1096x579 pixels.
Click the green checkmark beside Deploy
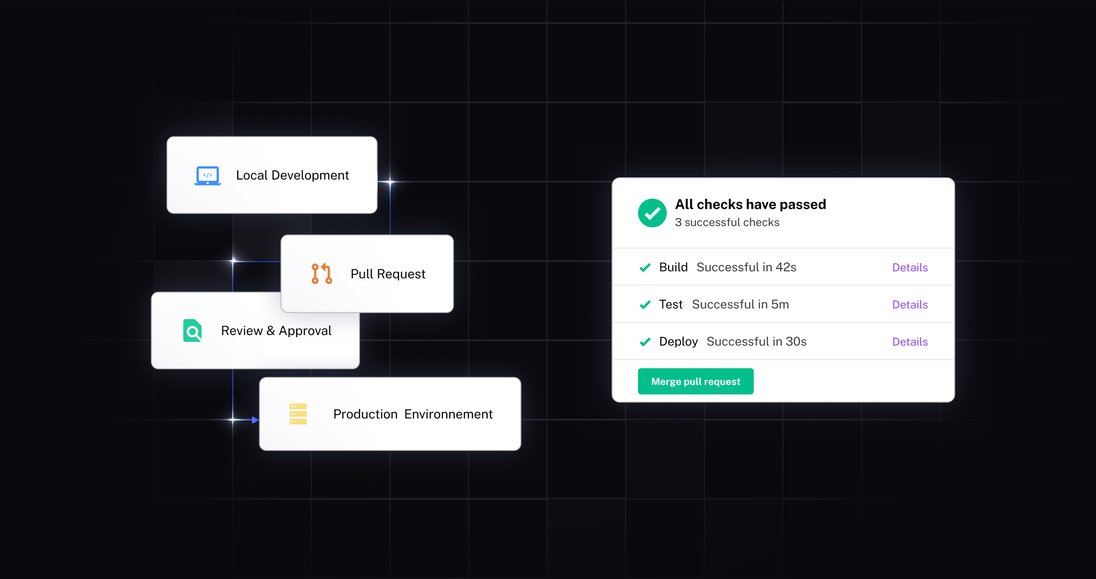coord(645,342)
